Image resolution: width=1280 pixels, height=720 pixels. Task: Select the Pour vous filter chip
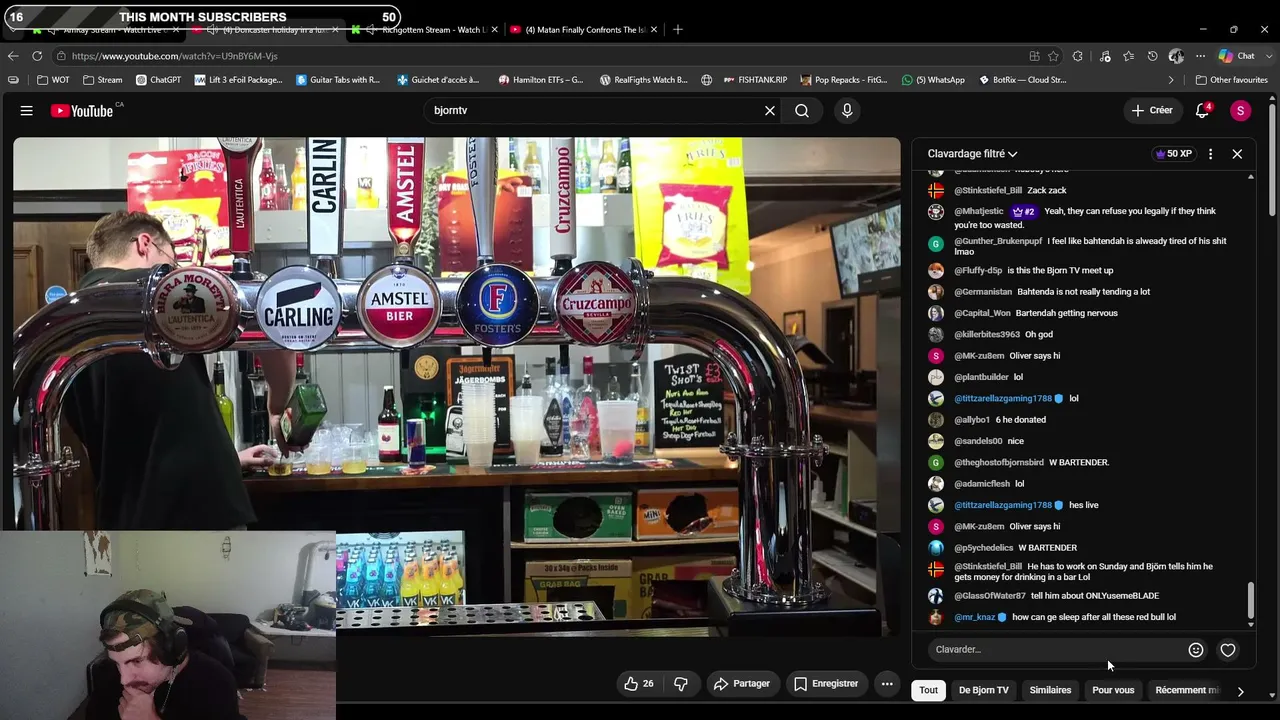pos(1113,690)
